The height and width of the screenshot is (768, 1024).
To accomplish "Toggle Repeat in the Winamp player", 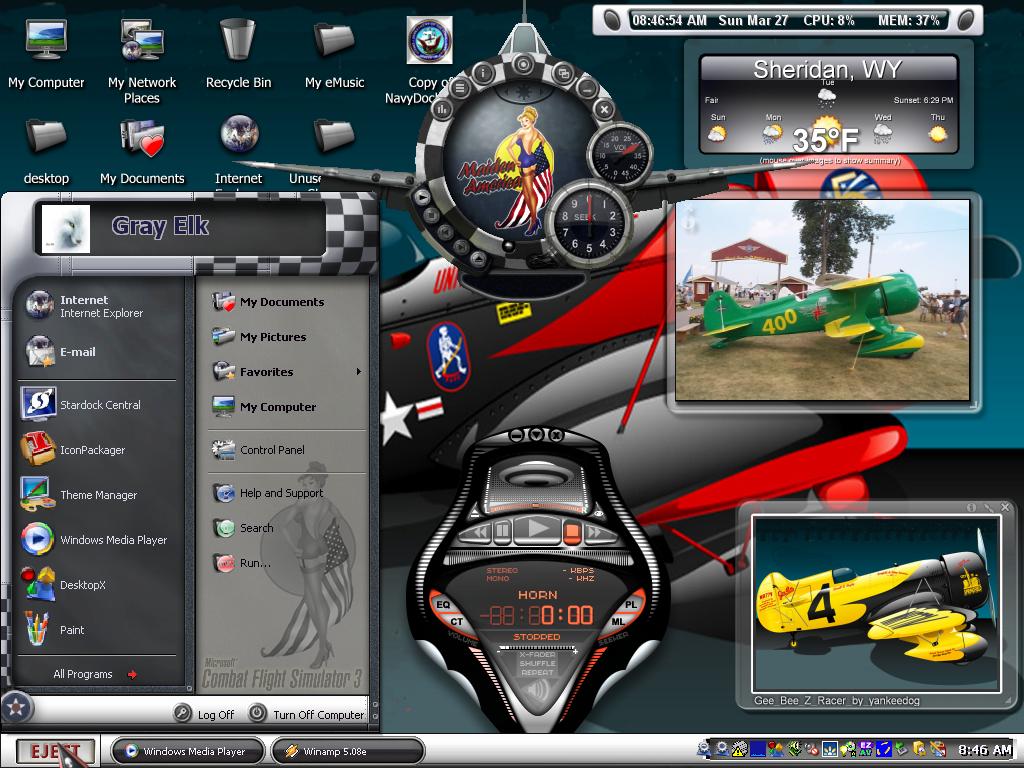I will [x=537, y=672].
